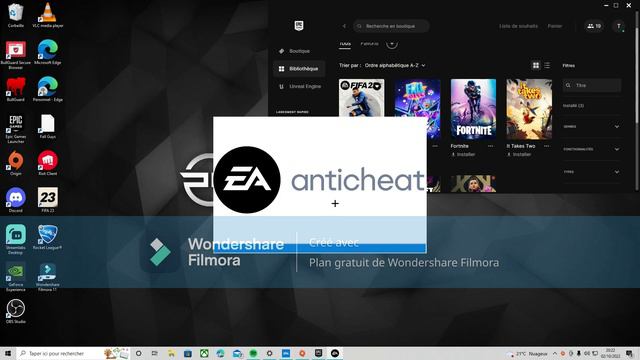Expand the Fonctionnalités filter section
The height and width of the screenshot is (360, 640).
click(591, 149)
